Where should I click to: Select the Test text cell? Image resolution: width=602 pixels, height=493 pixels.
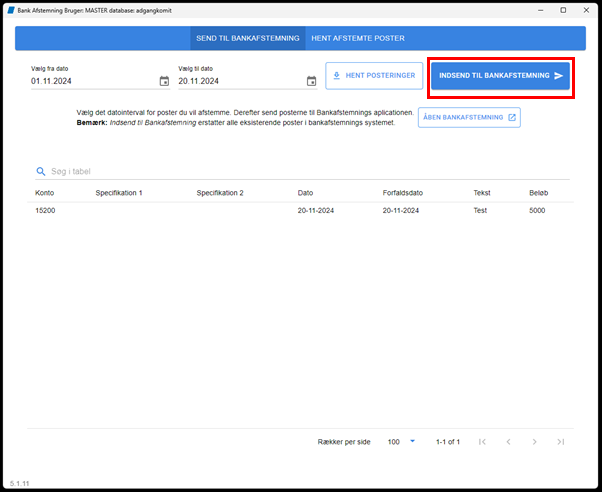(480, 210)
